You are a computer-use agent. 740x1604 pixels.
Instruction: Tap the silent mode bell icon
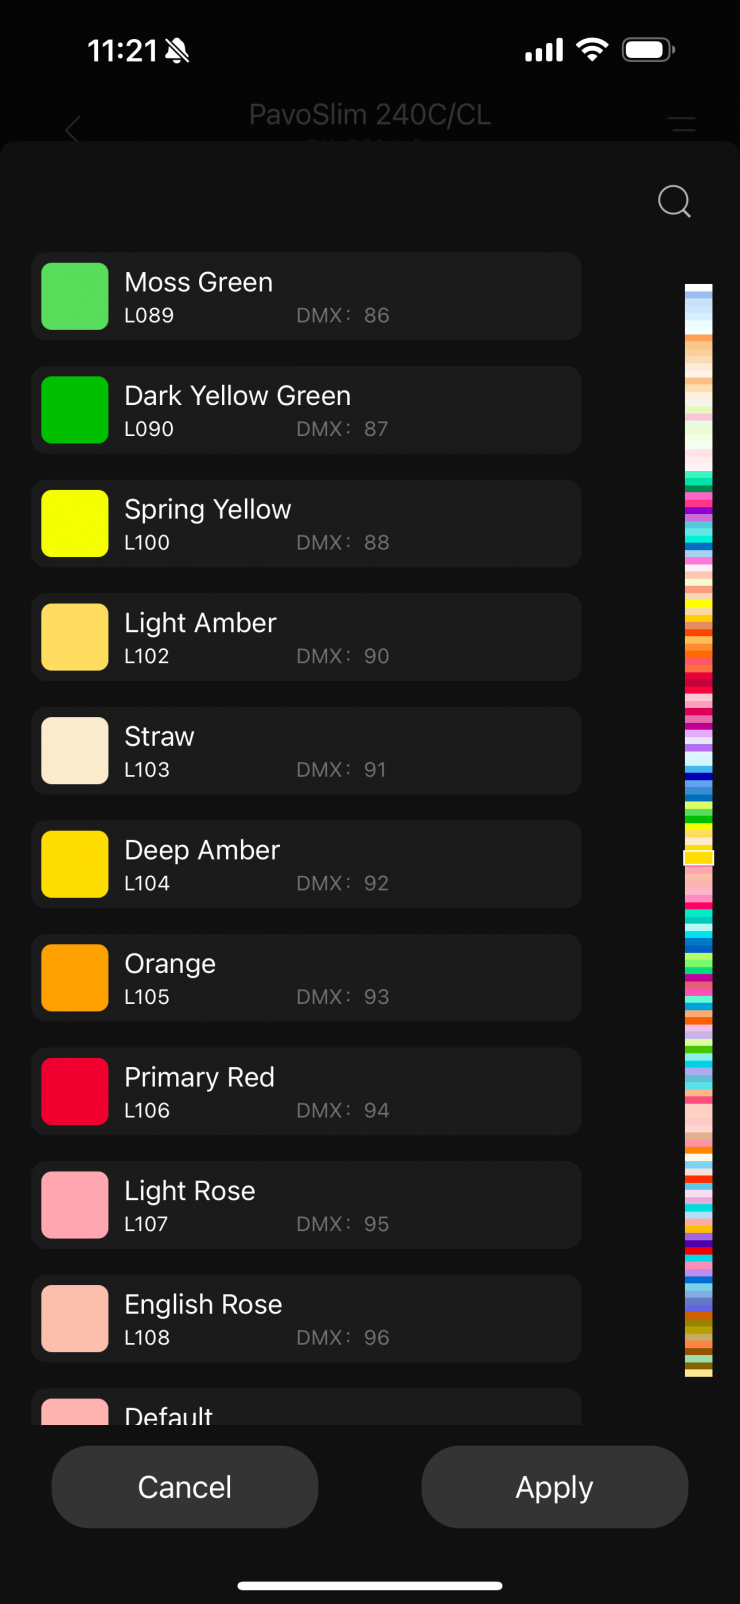coord(177,51)
